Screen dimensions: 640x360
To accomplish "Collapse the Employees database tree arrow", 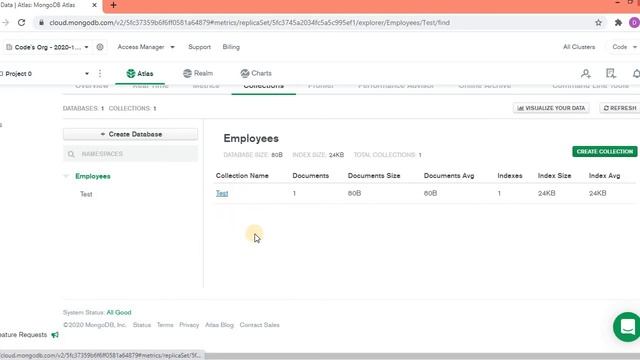I will pyautogui.click(x=66, y=176).
